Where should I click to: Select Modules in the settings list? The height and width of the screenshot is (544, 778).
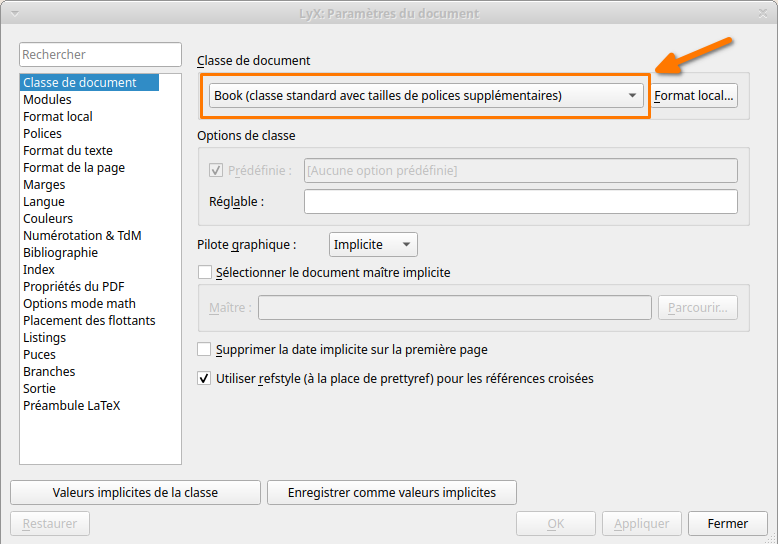(x=47, y=100)
